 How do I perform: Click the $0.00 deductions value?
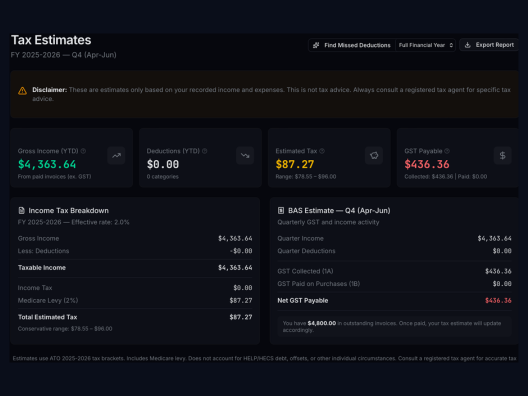coord(163,164)
